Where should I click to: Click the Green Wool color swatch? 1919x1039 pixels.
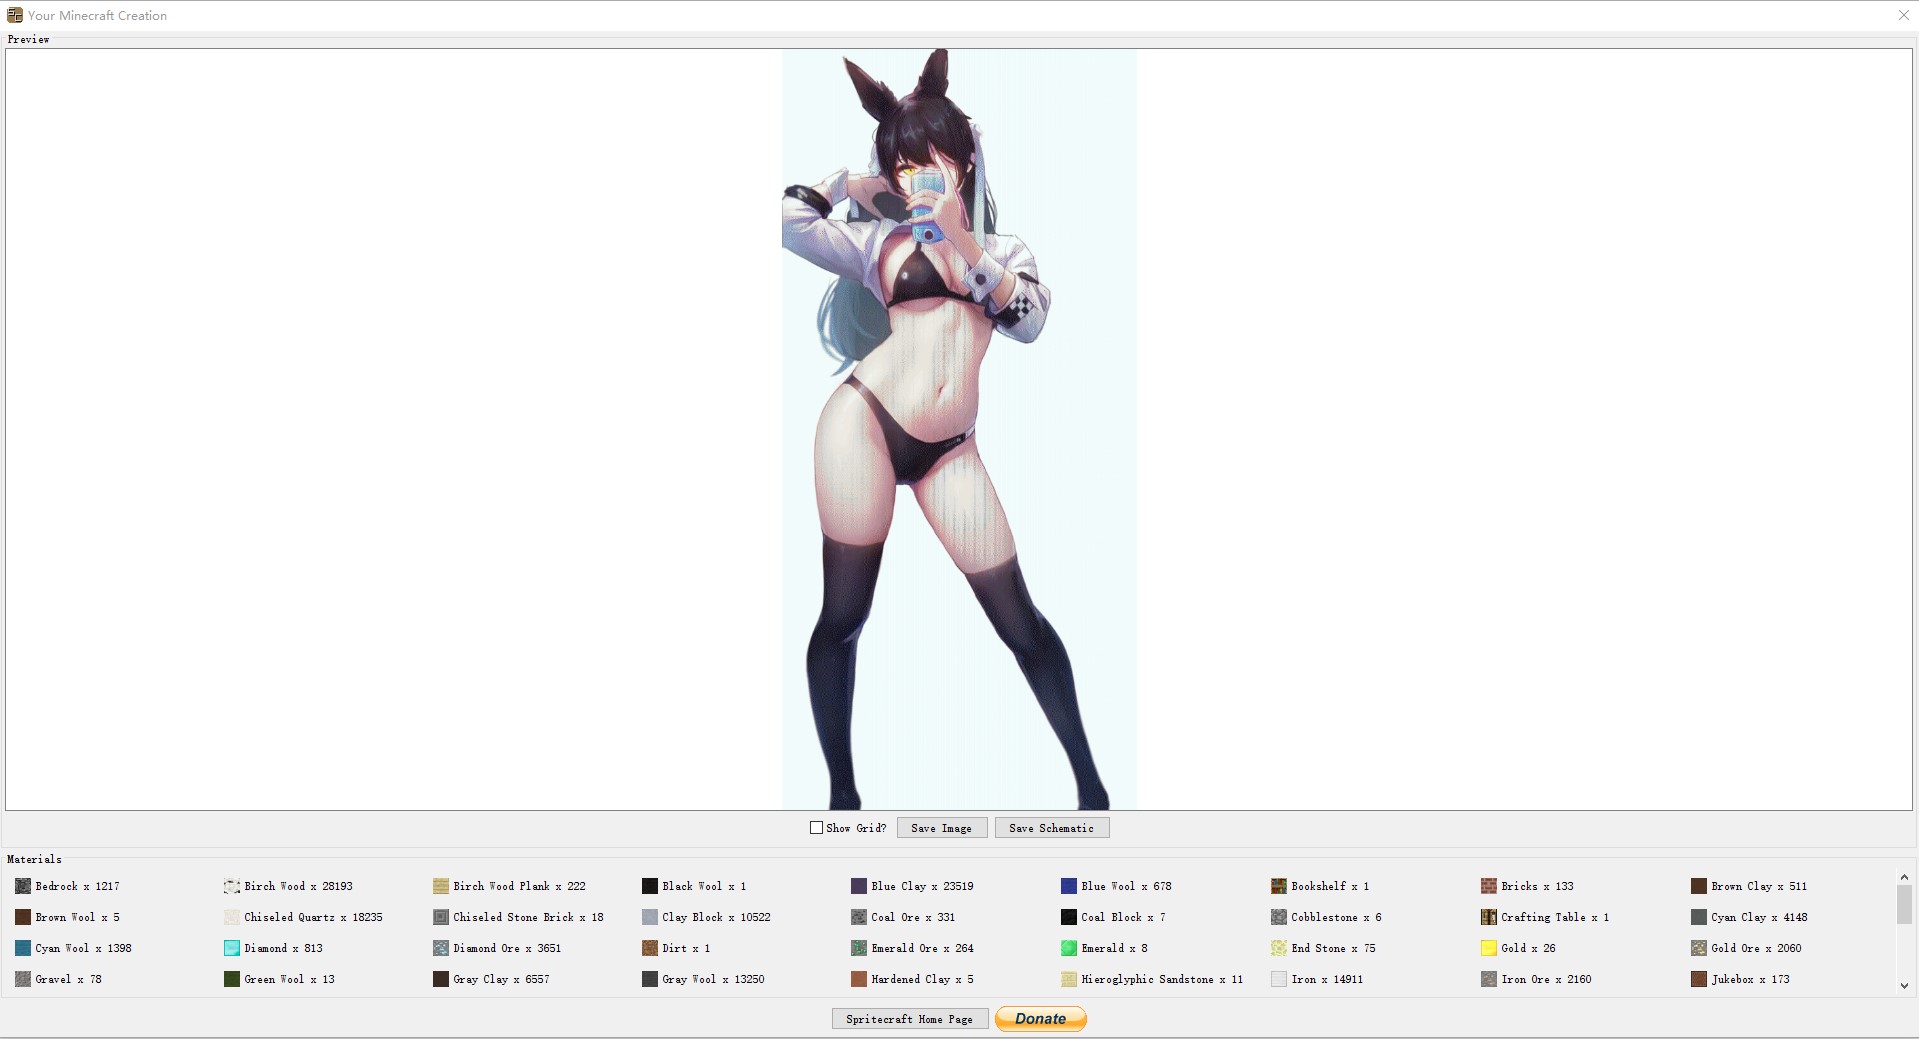[232, 979]
